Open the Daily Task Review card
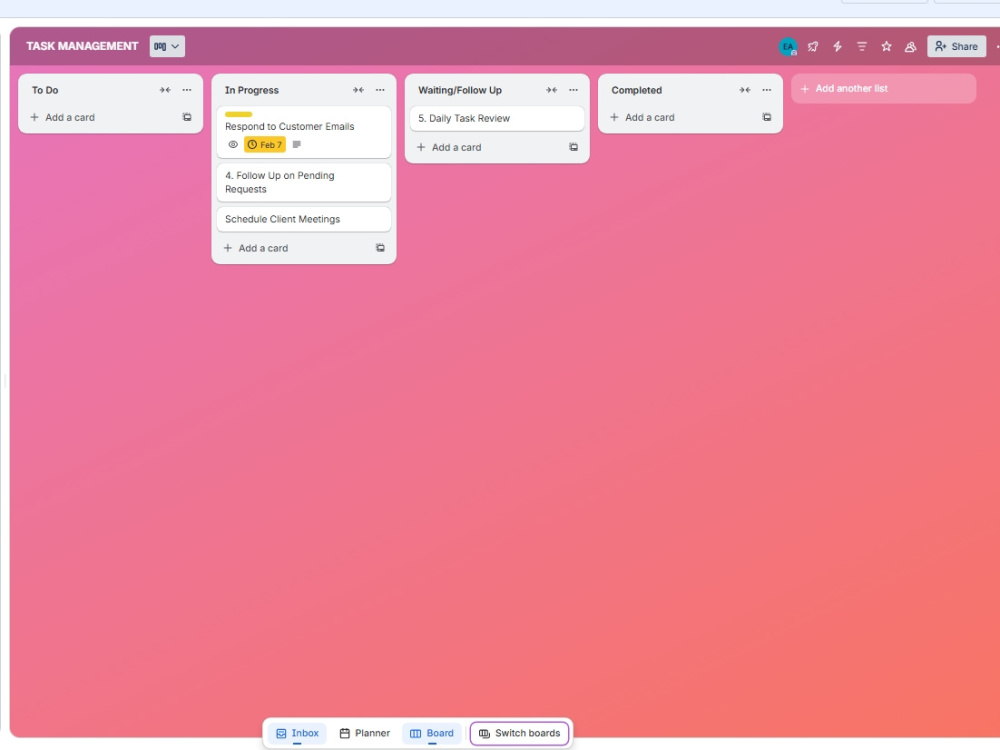Screen dimensions: 1000x750 coord(497,118)
